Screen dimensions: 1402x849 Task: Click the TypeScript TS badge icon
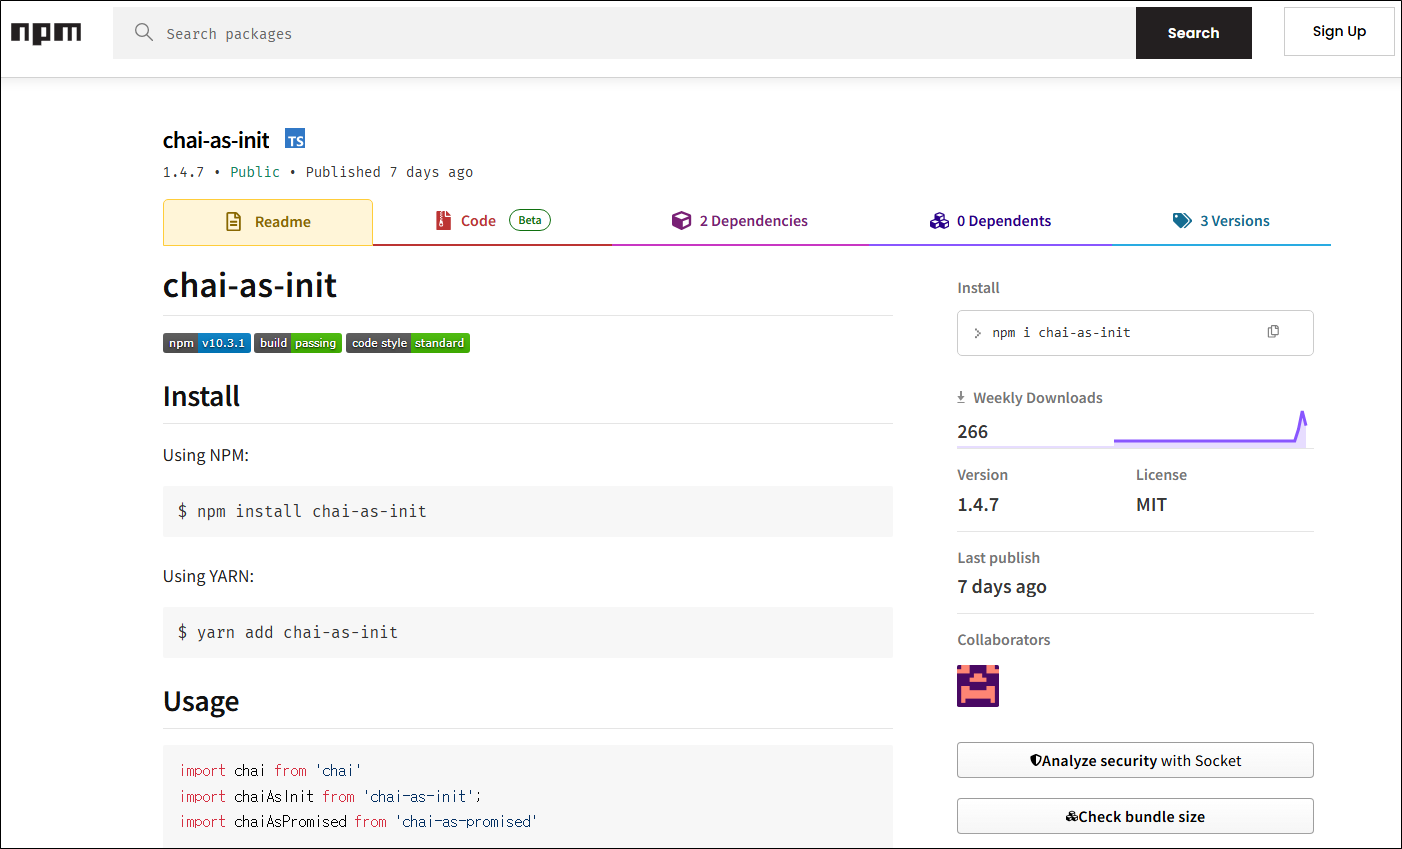tap(295, 139)
